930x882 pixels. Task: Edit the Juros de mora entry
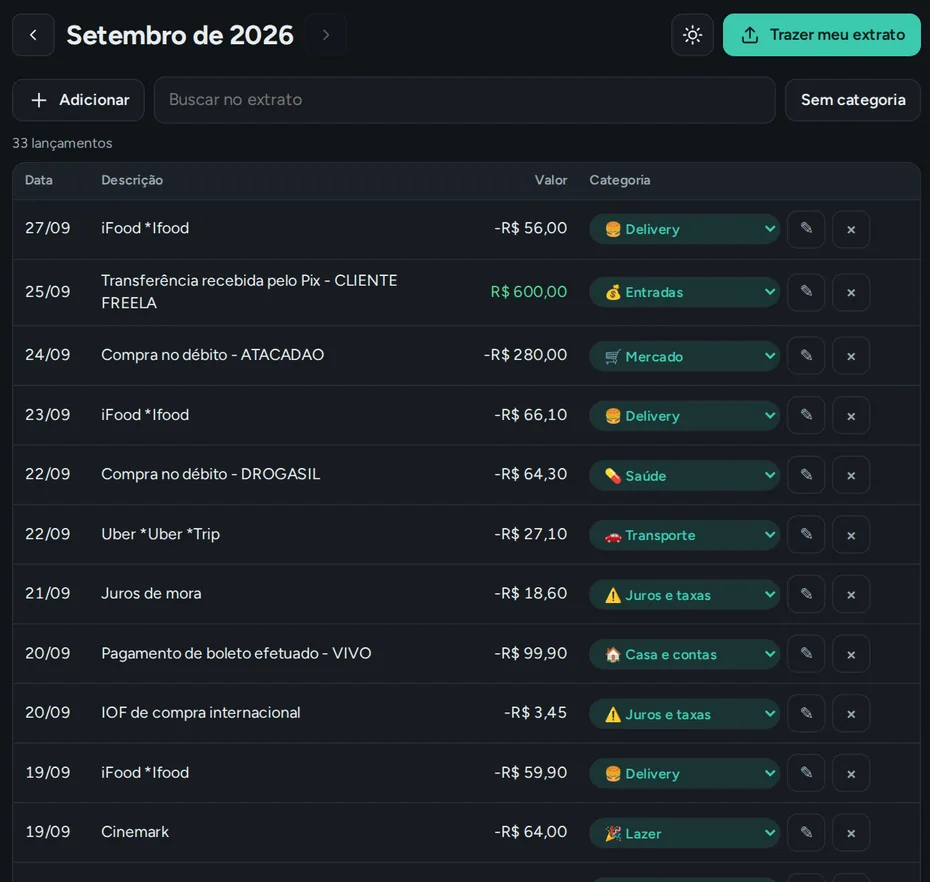806,594
